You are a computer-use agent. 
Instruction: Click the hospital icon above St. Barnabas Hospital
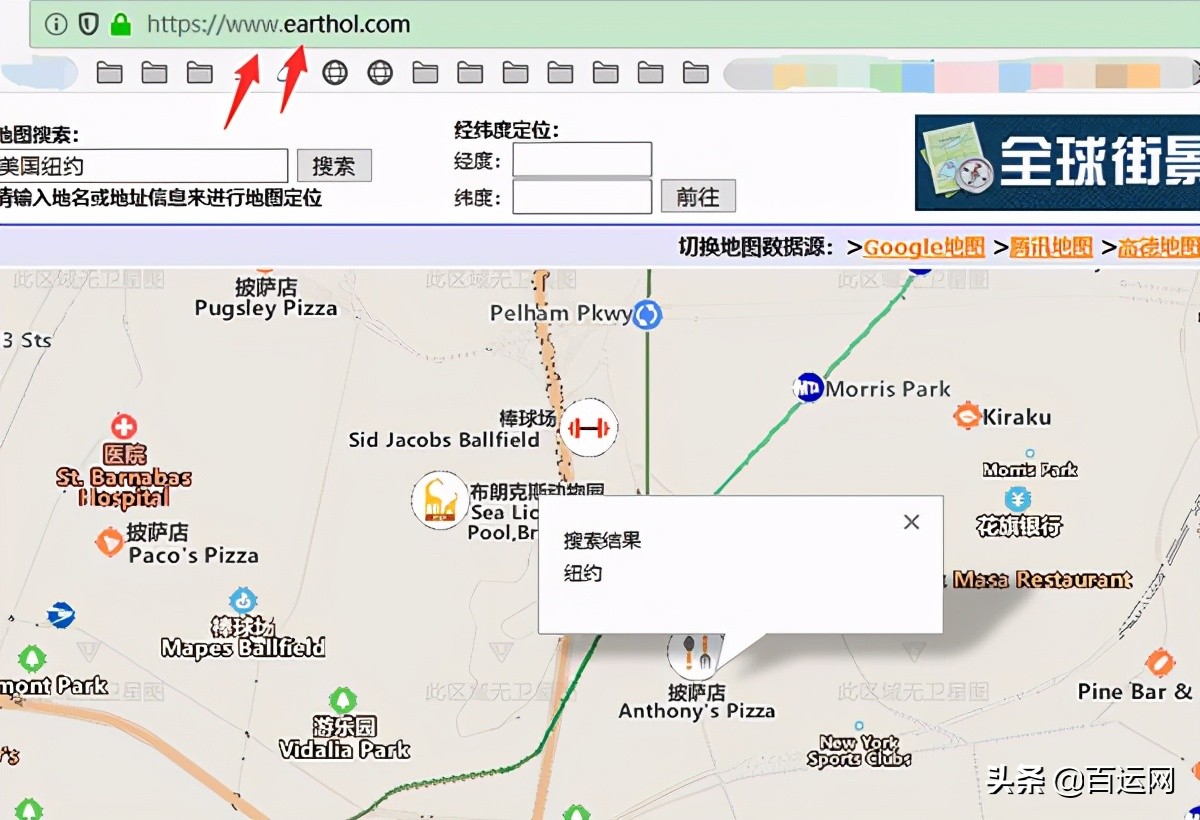point(122,428)
